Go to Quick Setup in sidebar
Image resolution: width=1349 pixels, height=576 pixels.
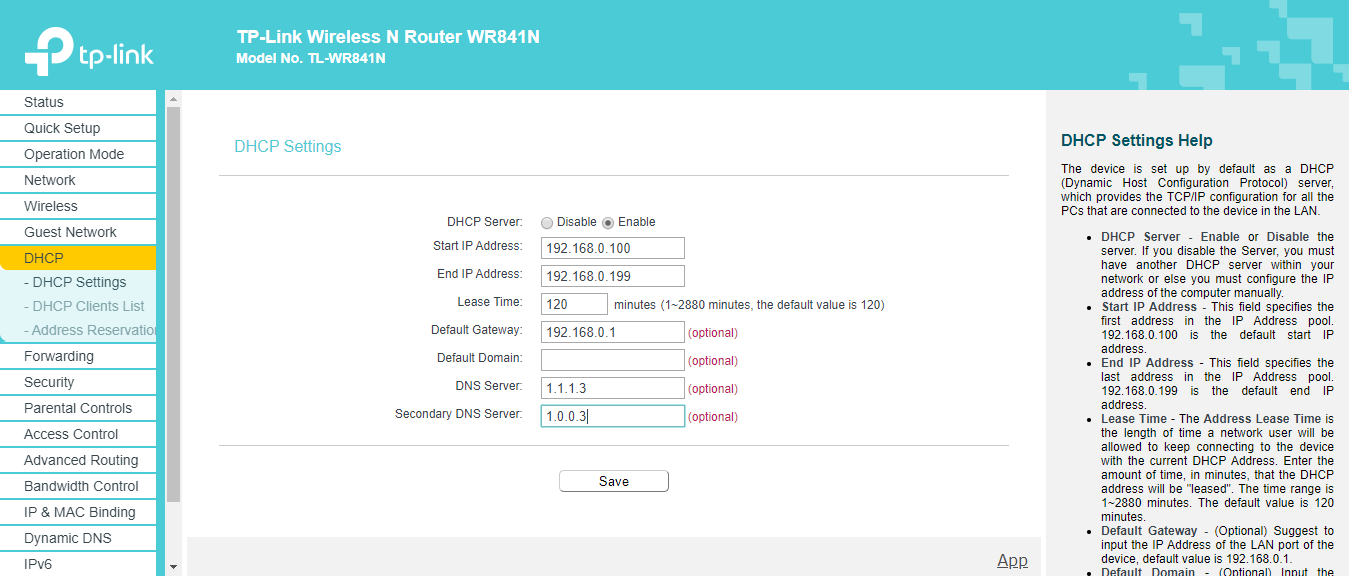62,128
